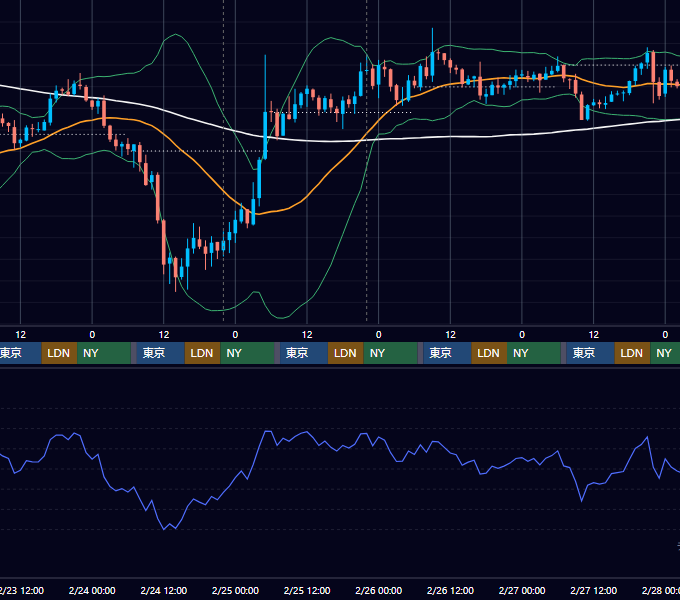Pick the NY session label after 2/26 LDN
This screenshot has width=680, height=600.
(534, 353)
